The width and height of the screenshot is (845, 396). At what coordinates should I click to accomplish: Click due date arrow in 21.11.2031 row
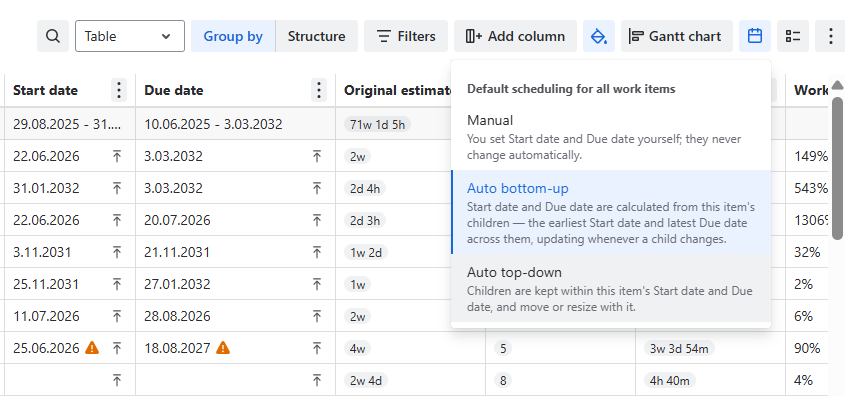[x=317, y=252]
